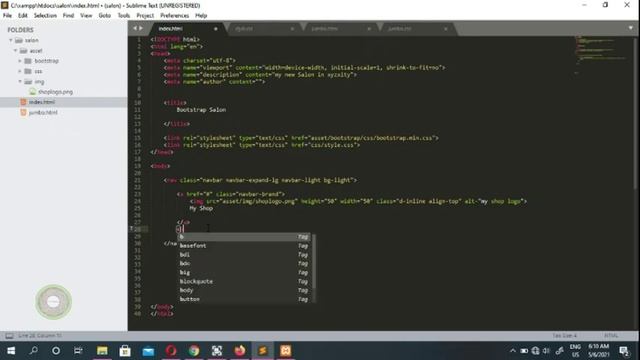Open shoplogo.png in the sidebar
The image size is (640, 360).
(x=55, y=92)
